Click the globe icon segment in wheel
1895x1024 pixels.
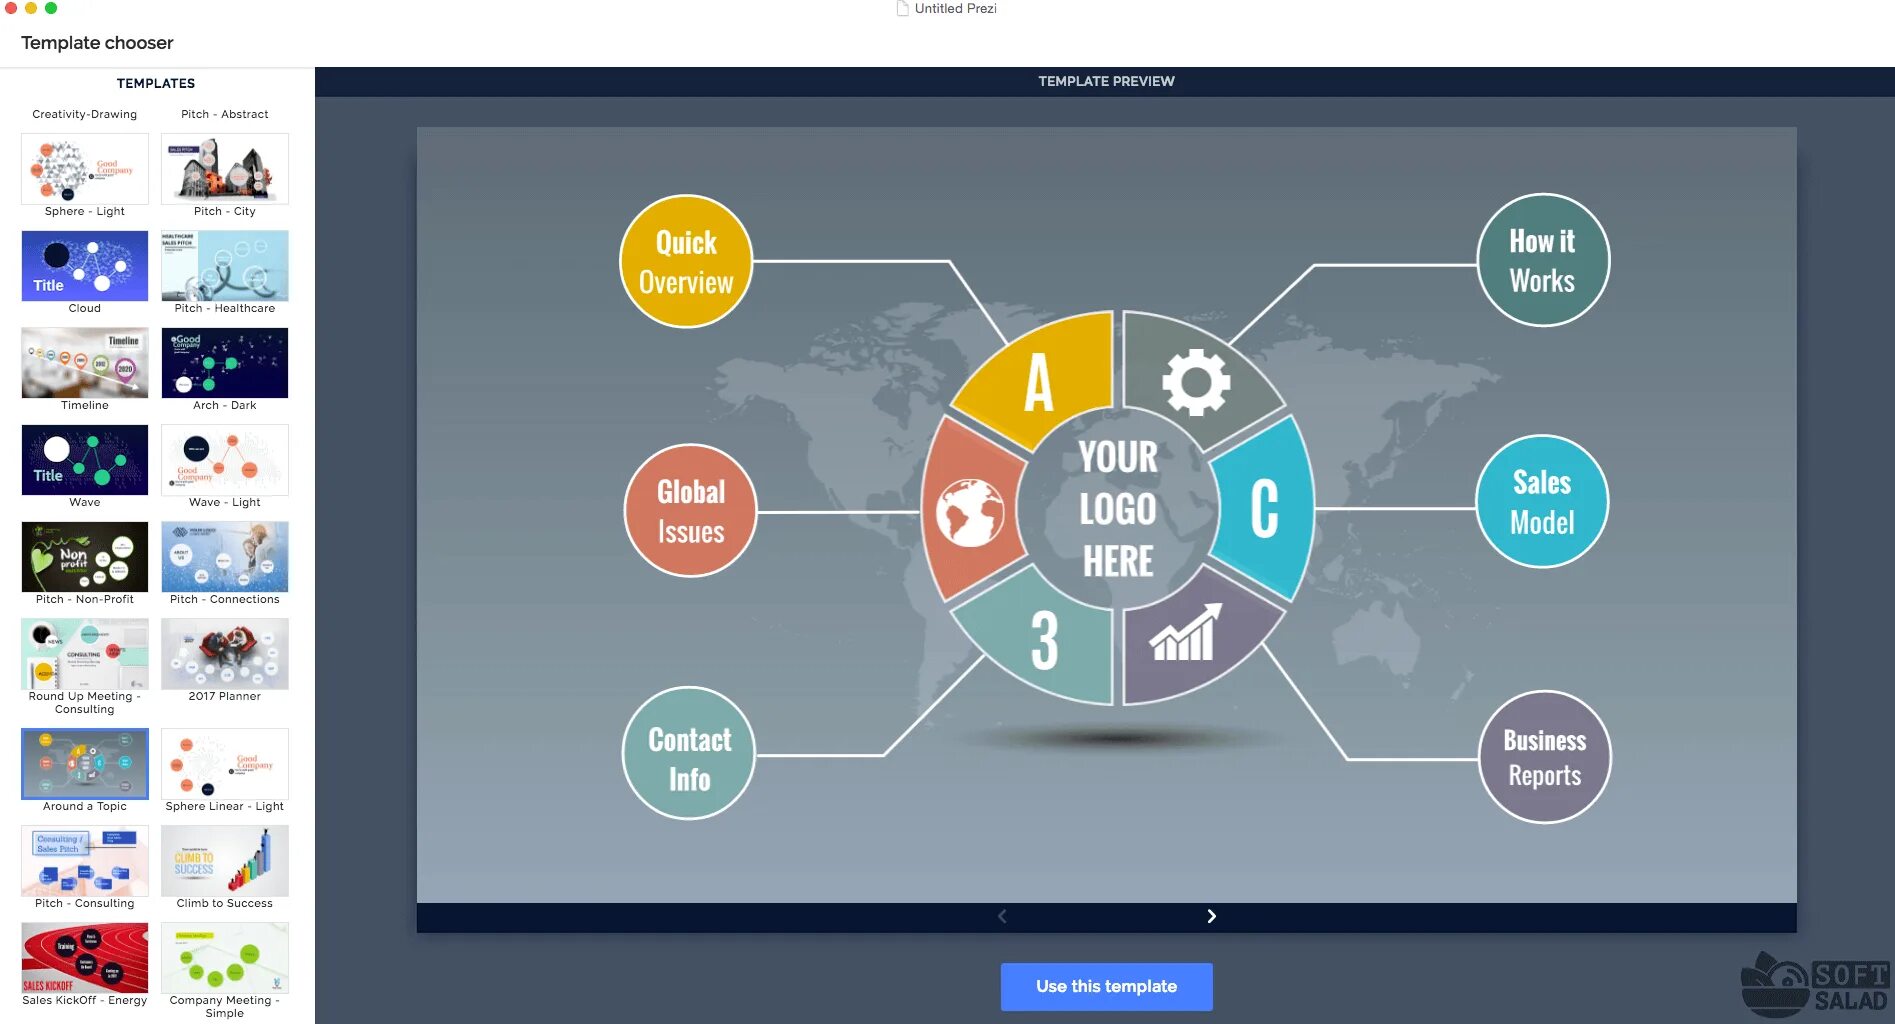[x=970, y=512]
